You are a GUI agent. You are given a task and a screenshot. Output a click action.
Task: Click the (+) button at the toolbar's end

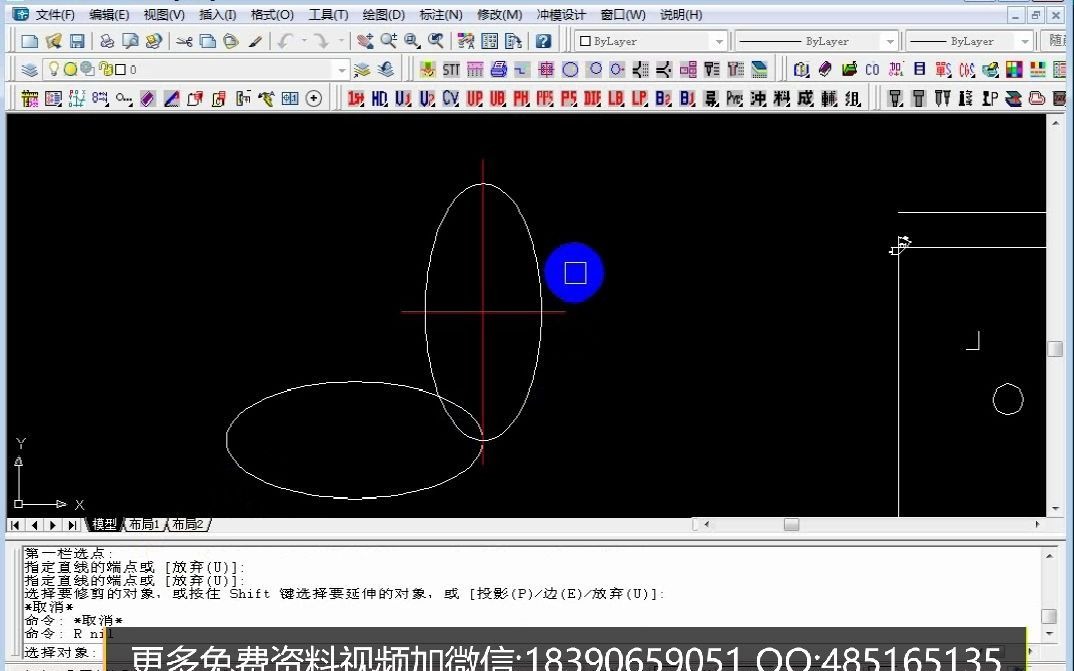[x=314, y=98]
